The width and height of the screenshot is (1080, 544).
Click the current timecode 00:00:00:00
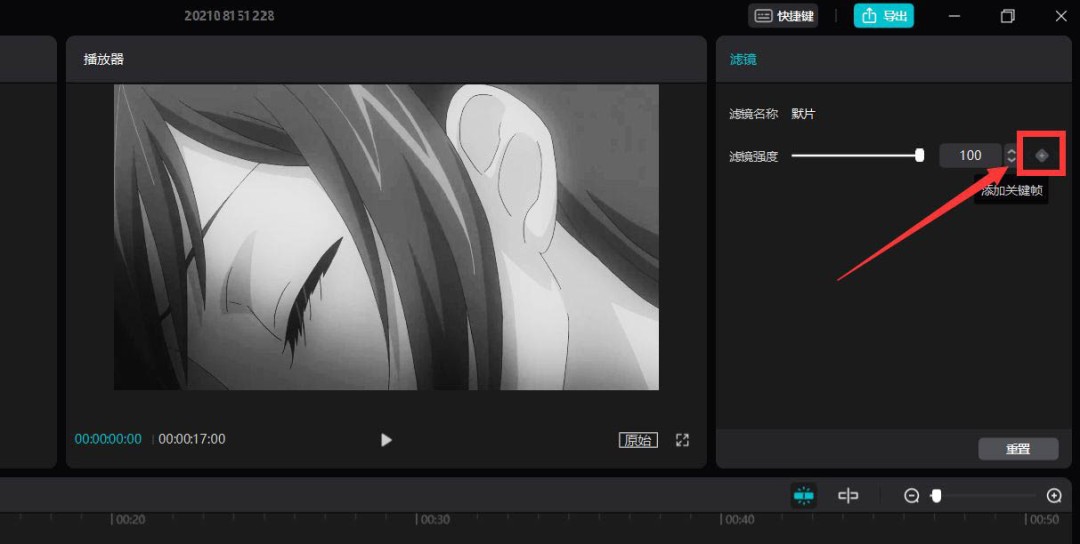tap(108, 439)
